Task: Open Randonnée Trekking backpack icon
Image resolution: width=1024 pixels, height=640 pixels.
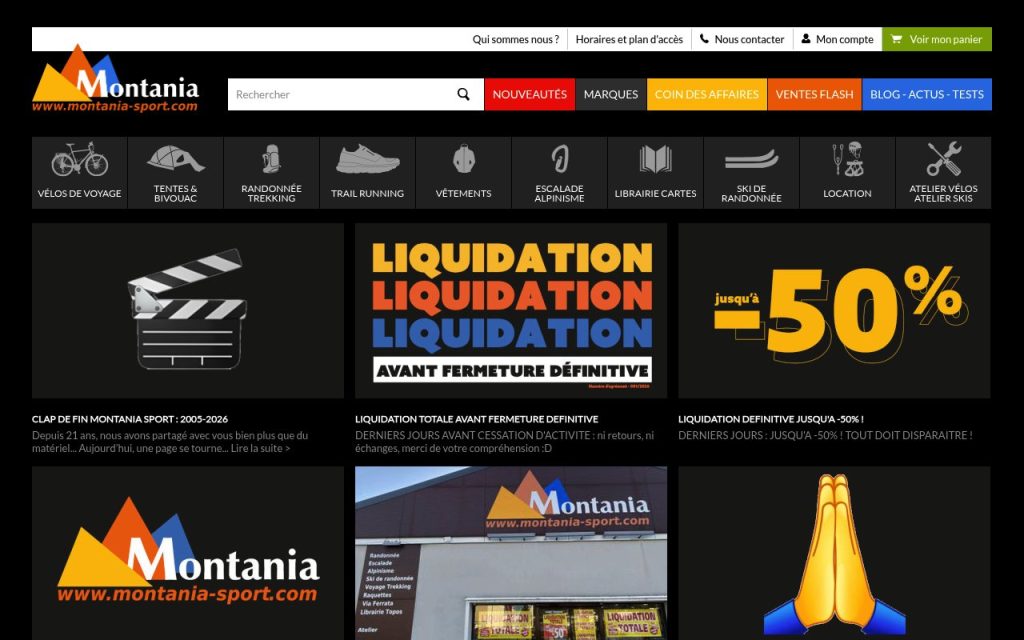Action: tap(272, 159)
